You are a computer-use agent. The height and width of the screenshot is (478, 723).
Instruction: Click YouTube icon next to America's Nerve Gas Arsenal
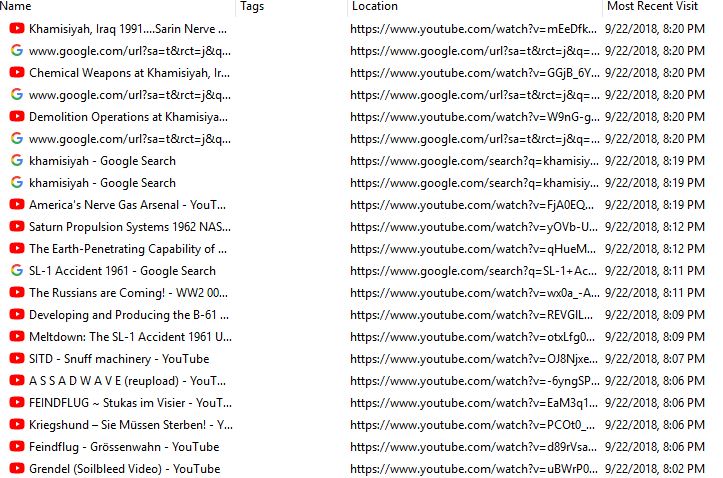pos(17,205)
